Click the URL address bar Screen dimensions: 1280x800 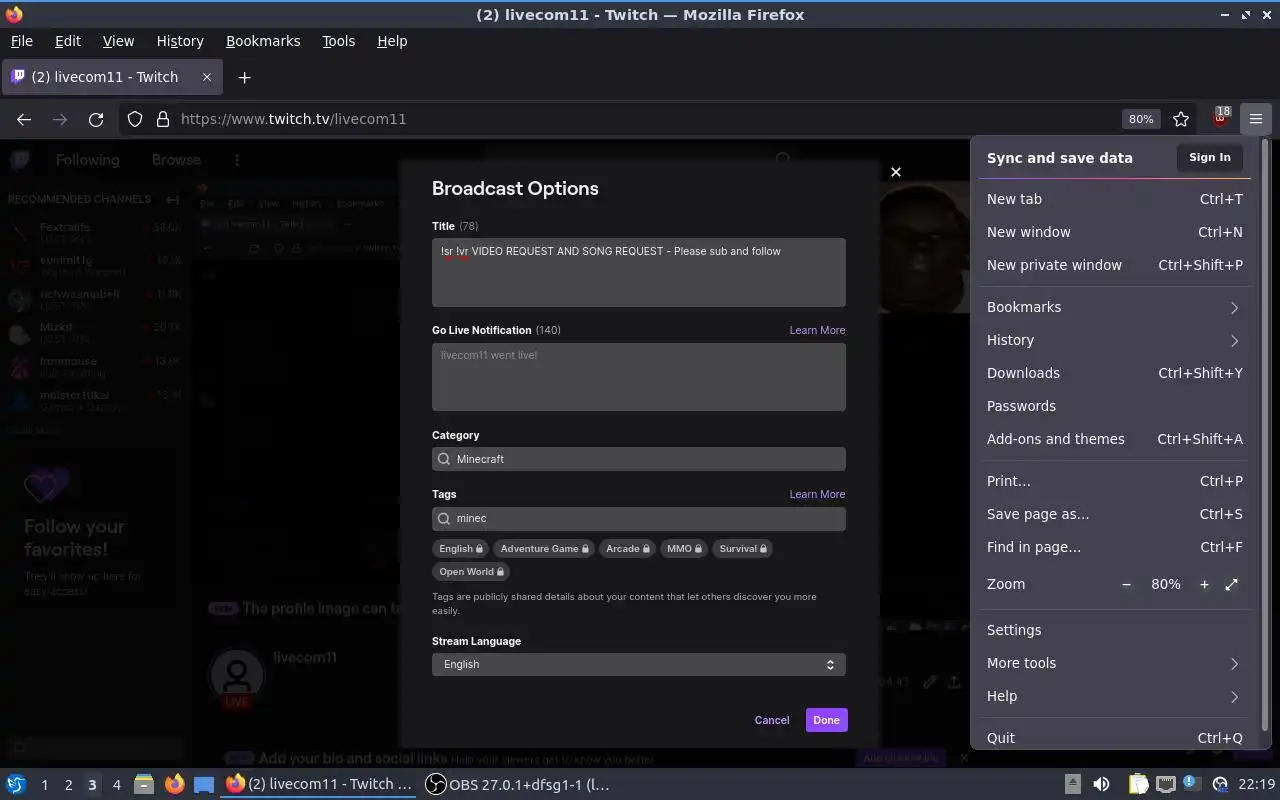point(640,119)
